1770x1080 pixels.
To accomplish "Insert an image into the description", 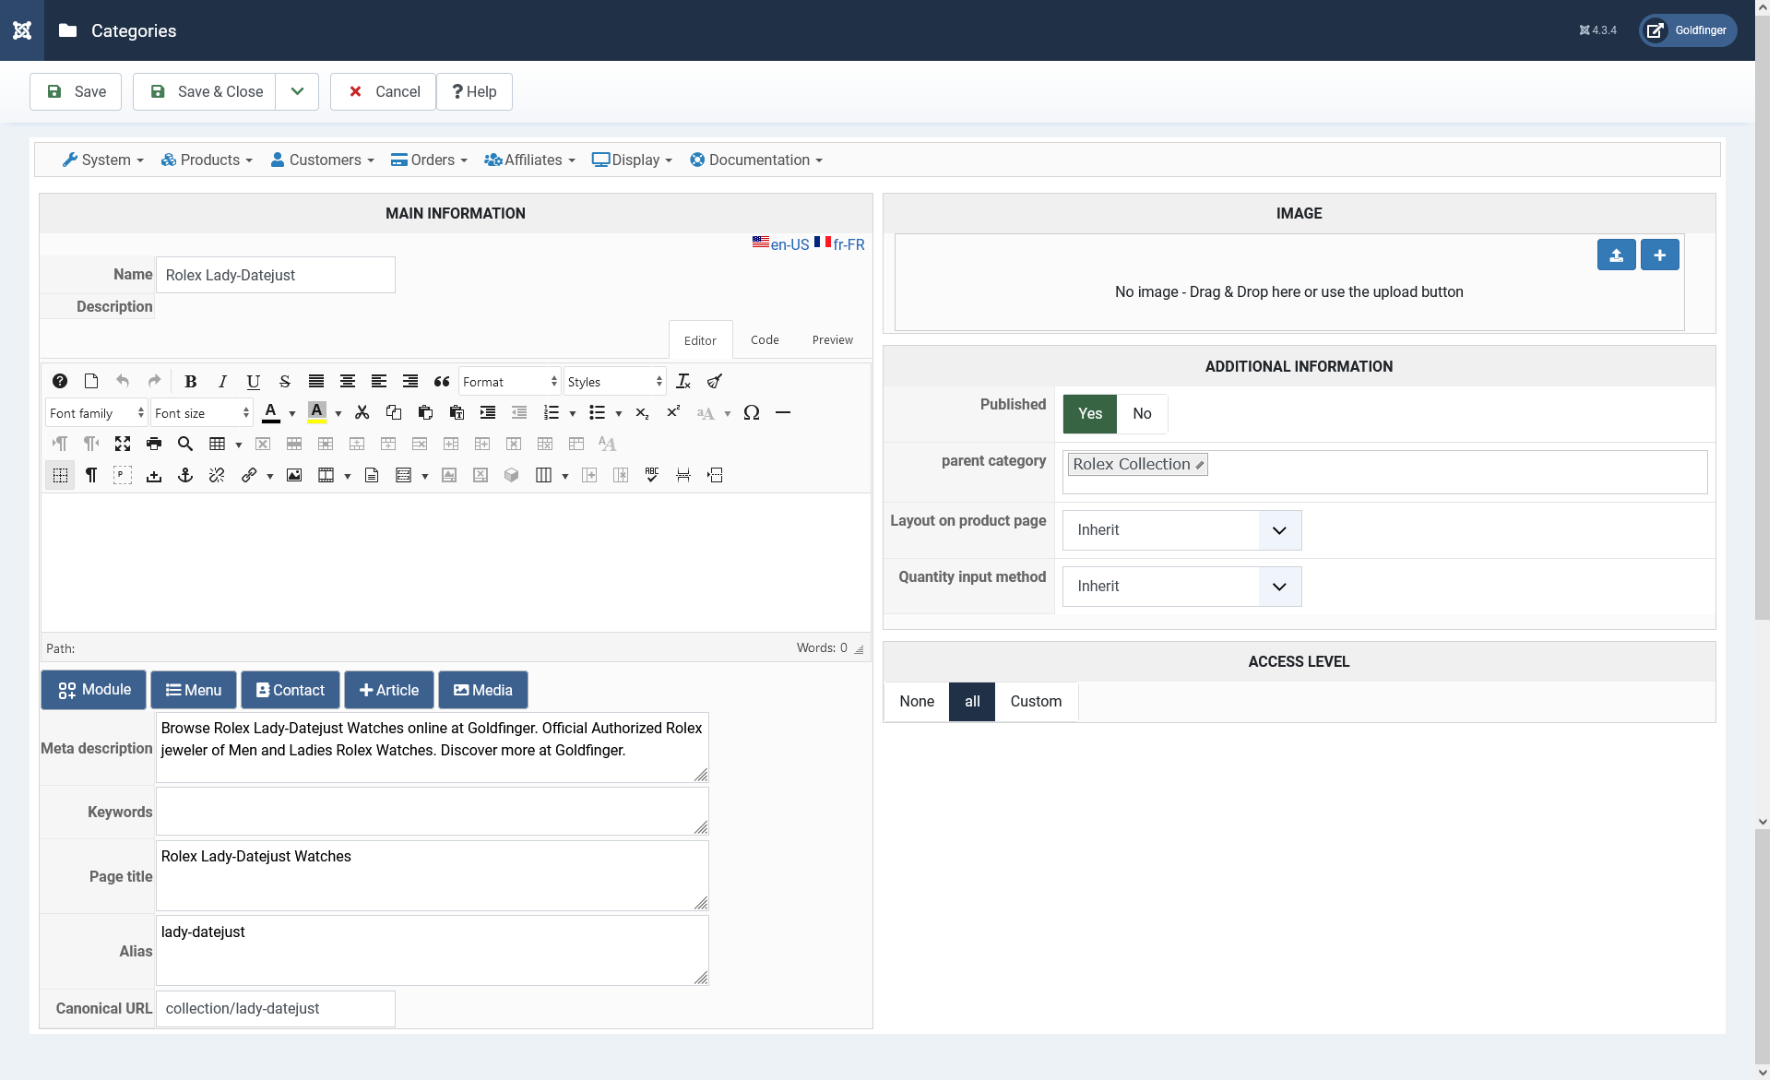I will point(294,475).
